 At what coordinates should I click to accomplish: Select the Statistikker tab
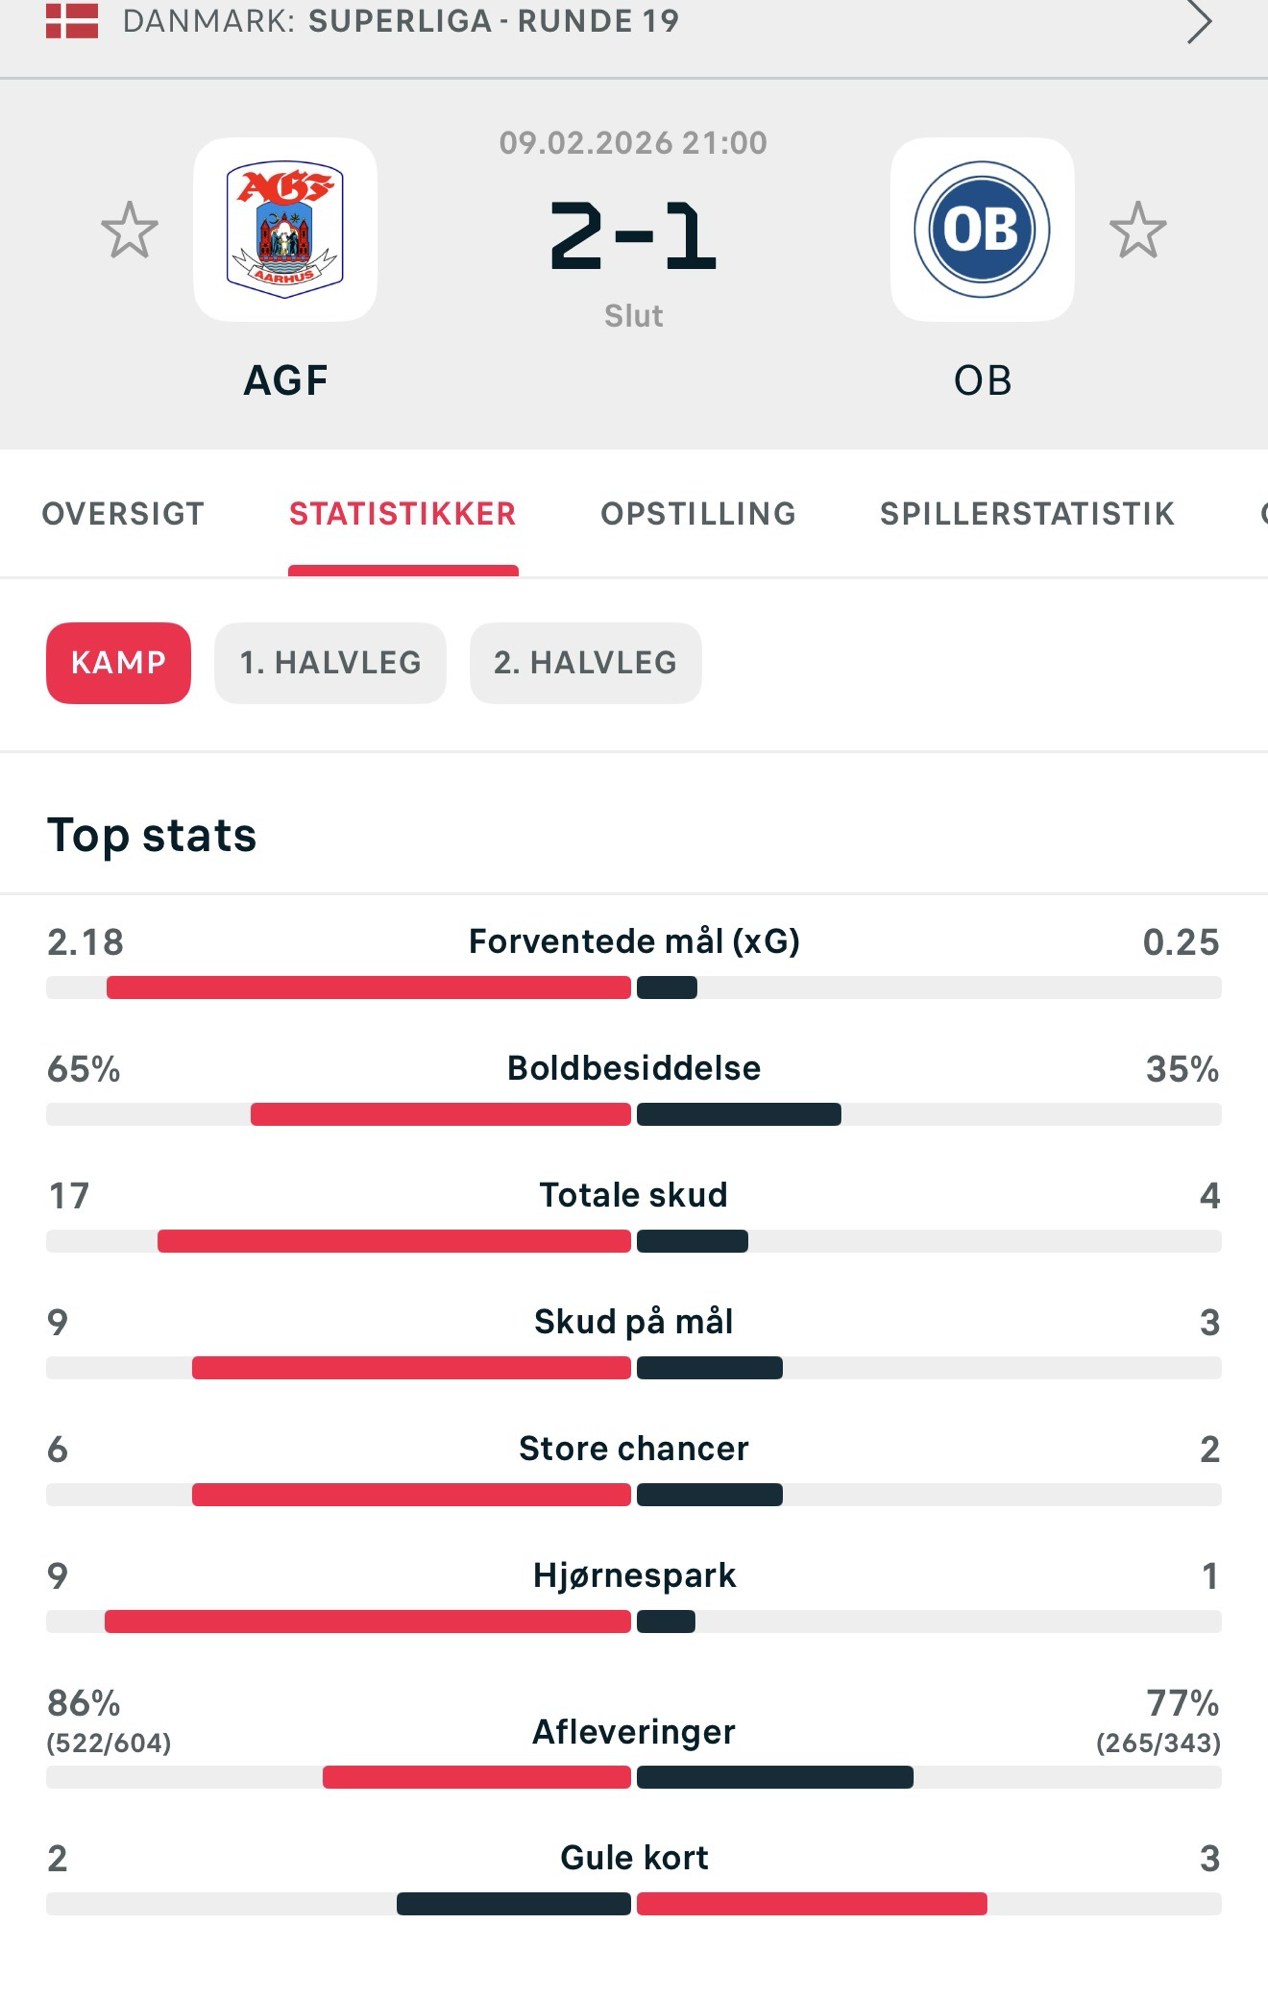click(x=403, y=514)
